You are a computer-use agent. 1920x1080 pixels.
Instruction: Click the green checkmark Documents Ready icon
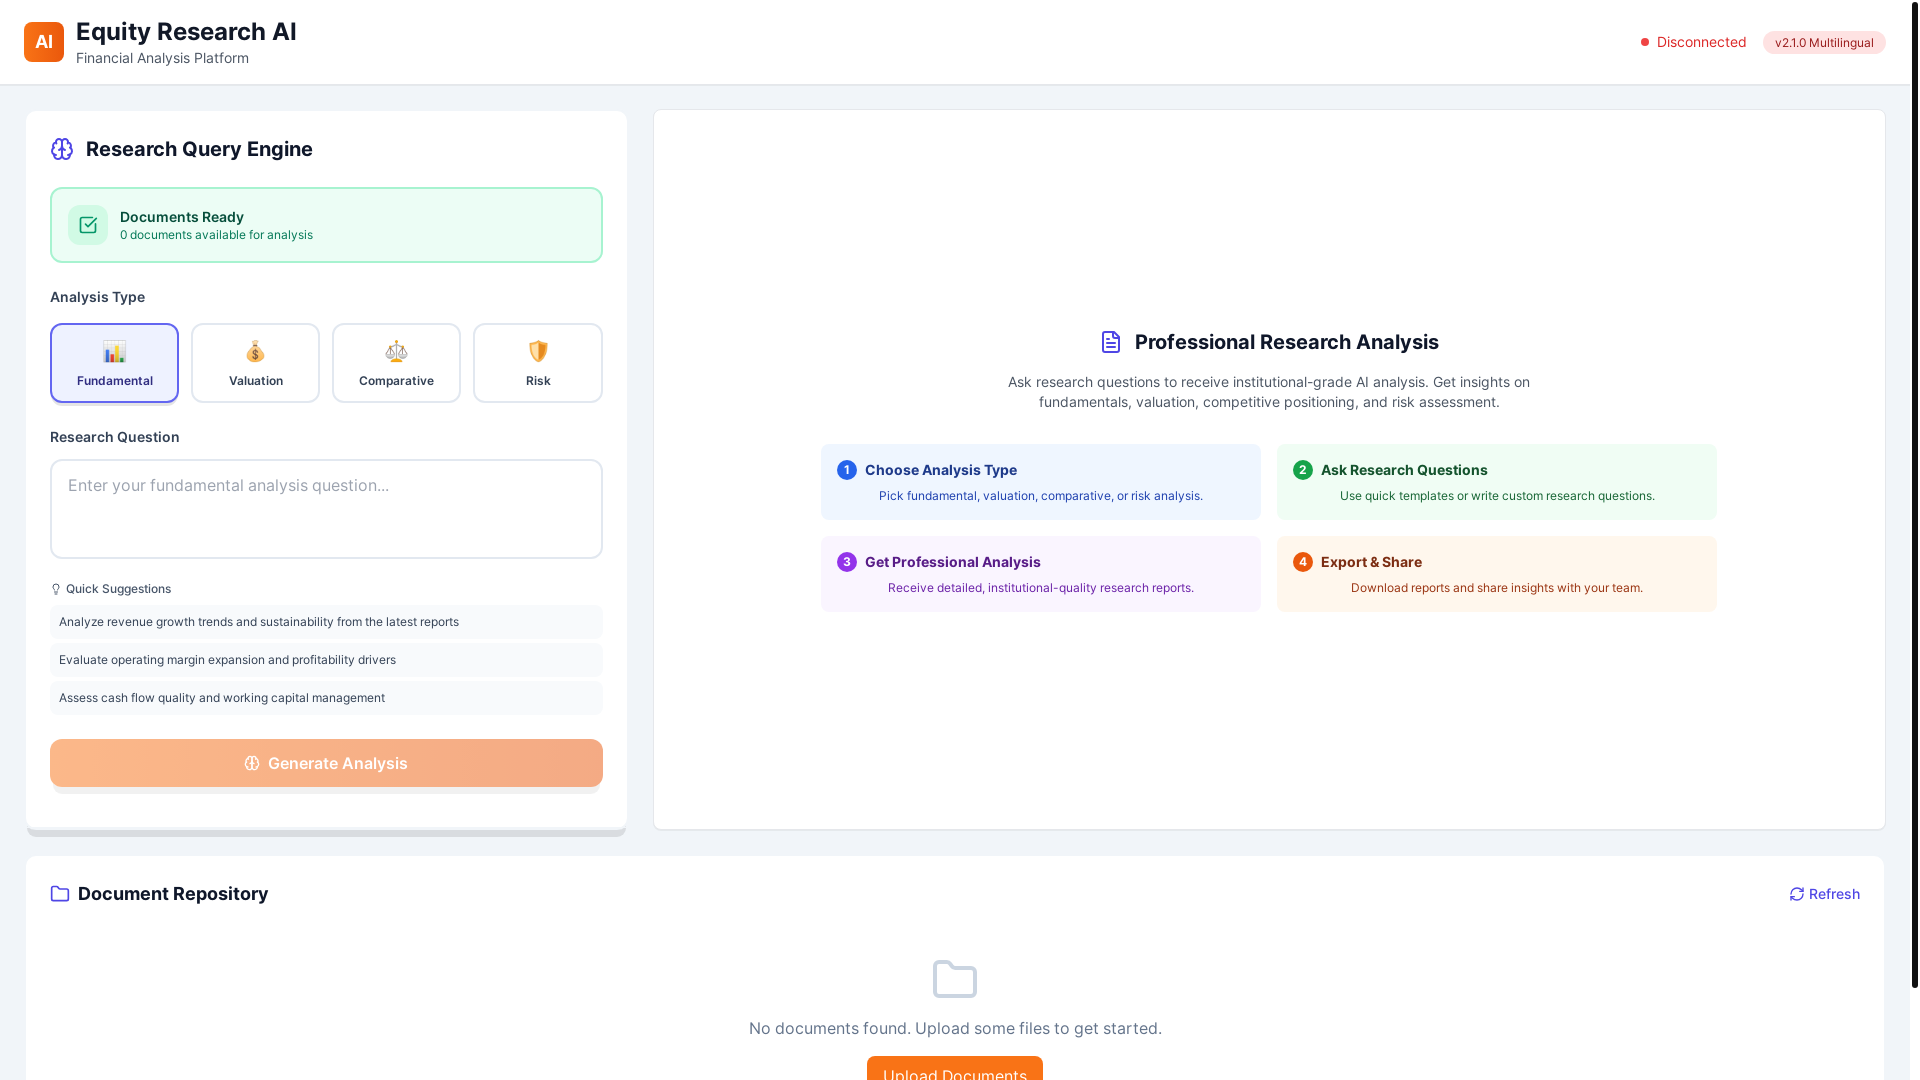88,225
